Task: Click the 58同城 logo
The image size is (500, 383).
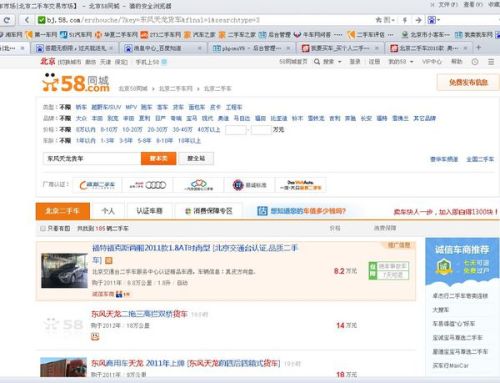Action: click(x=76, y=82)
